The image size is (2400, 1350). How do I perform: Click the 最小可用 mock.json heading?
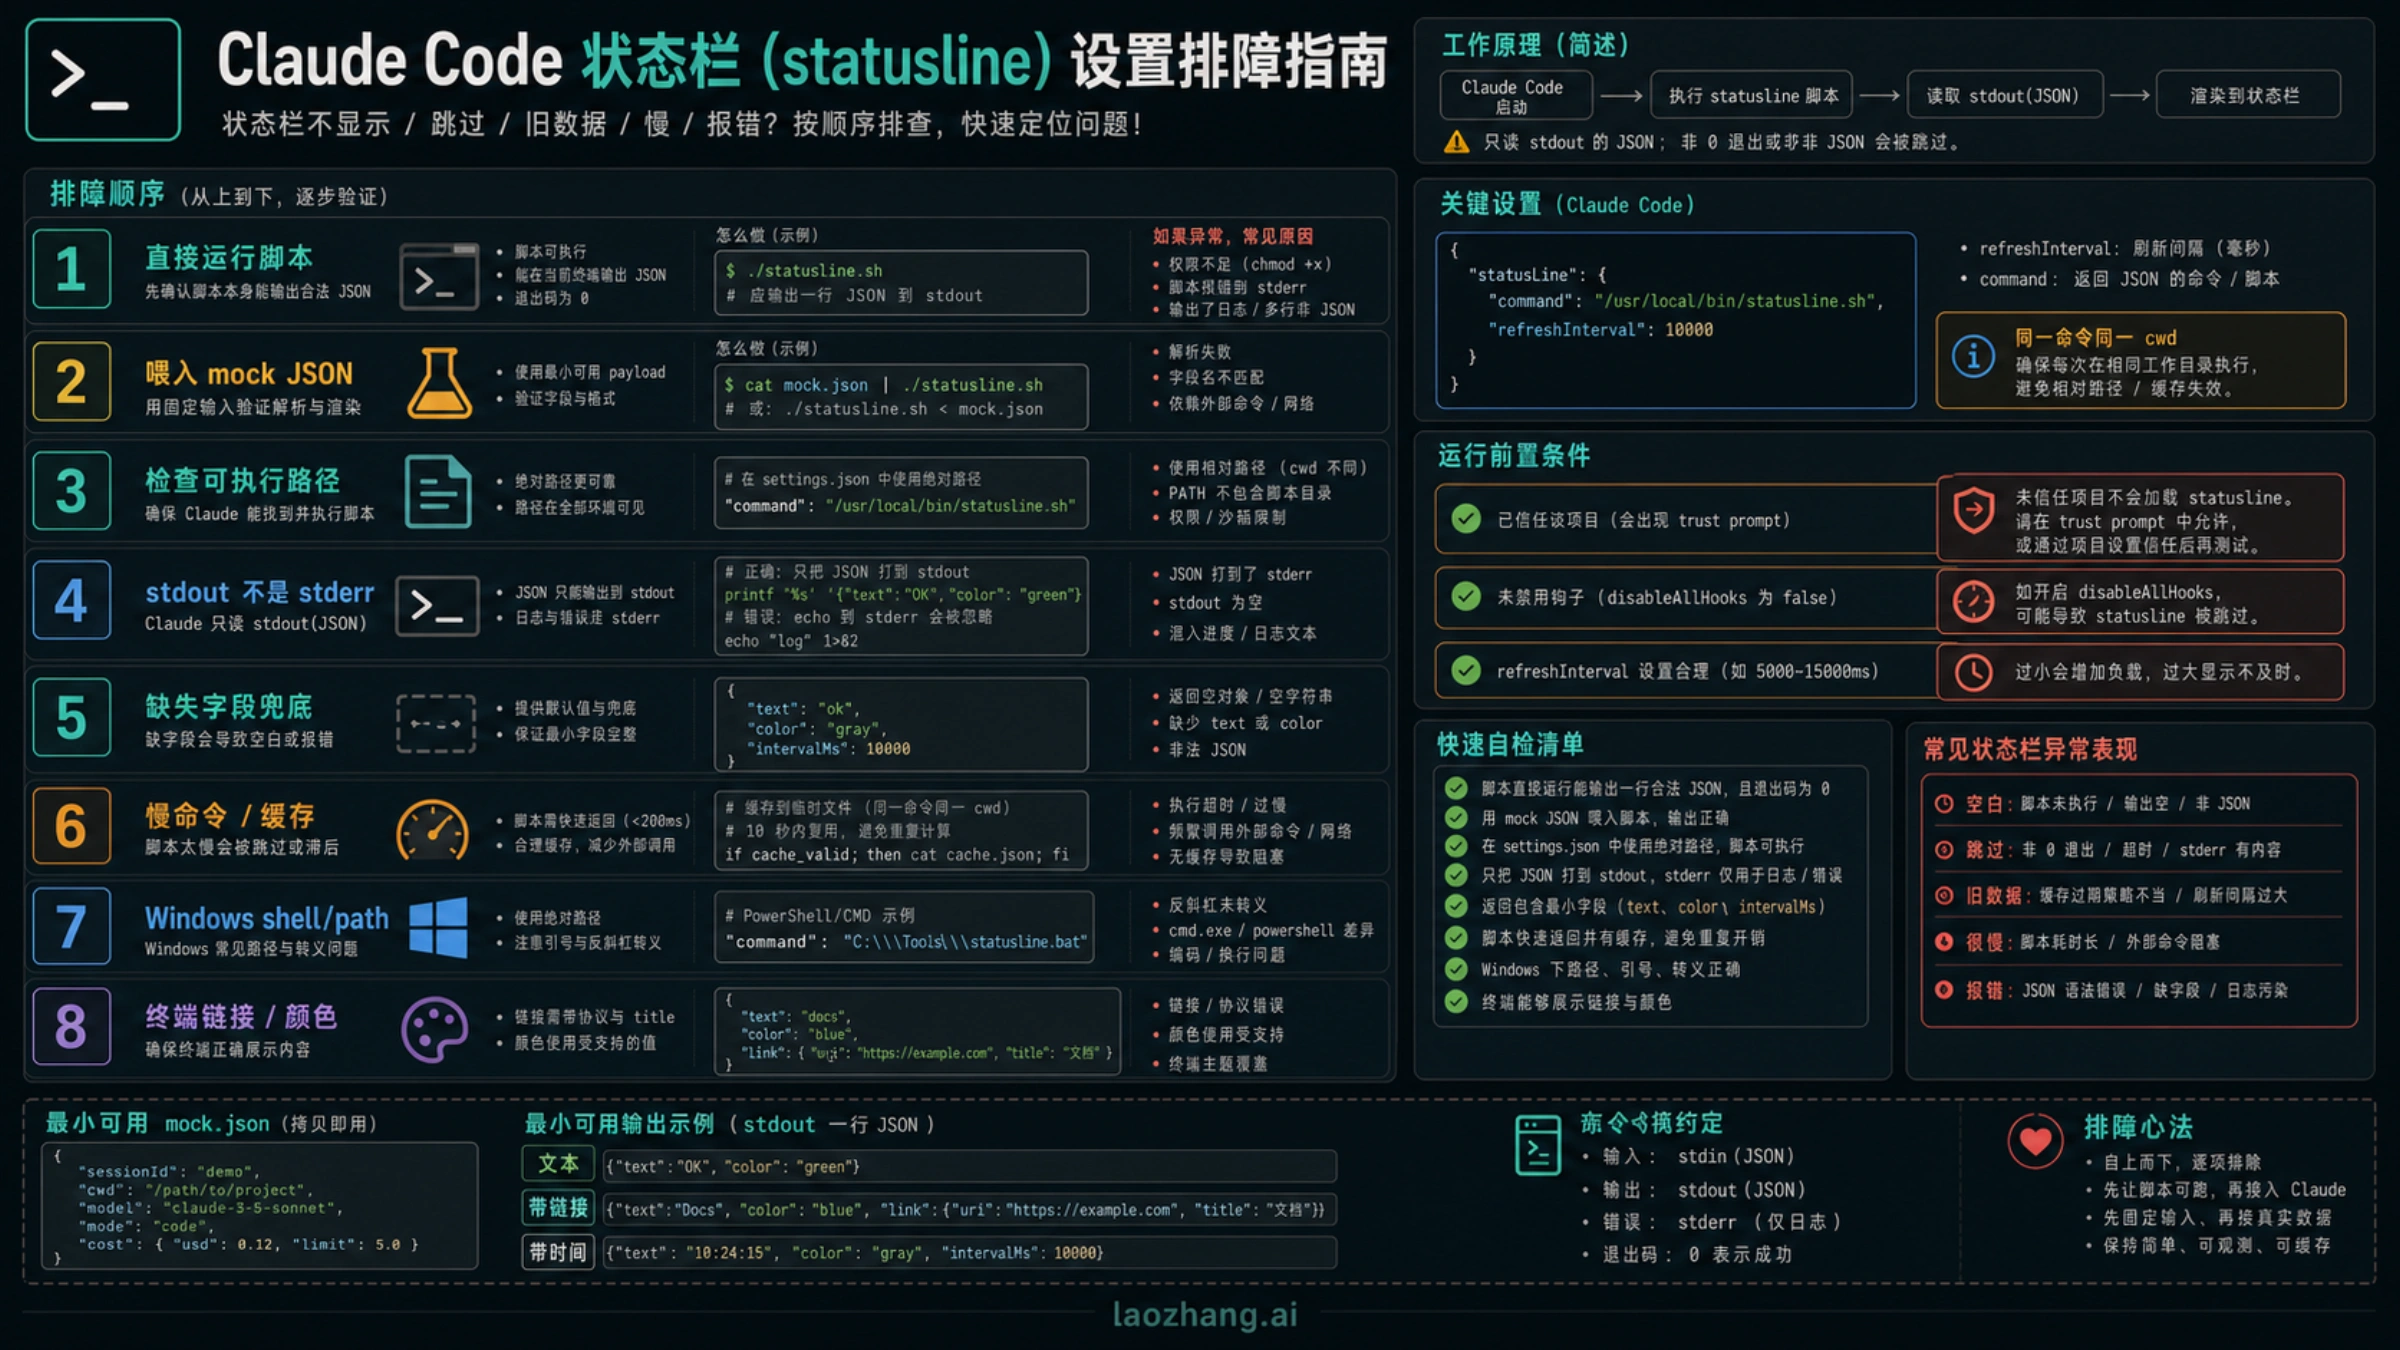click(211, 1123)
